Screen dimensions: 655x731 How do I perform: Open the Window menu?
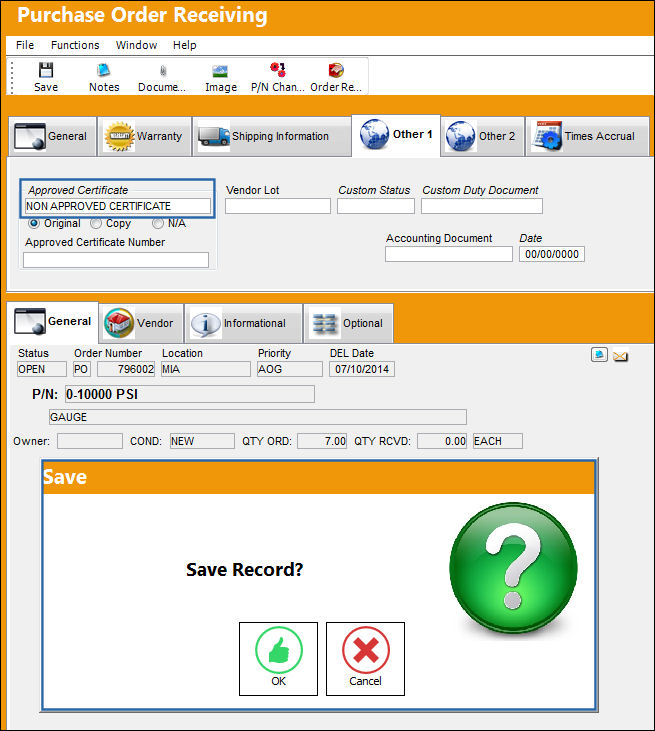tap(136, 45)
